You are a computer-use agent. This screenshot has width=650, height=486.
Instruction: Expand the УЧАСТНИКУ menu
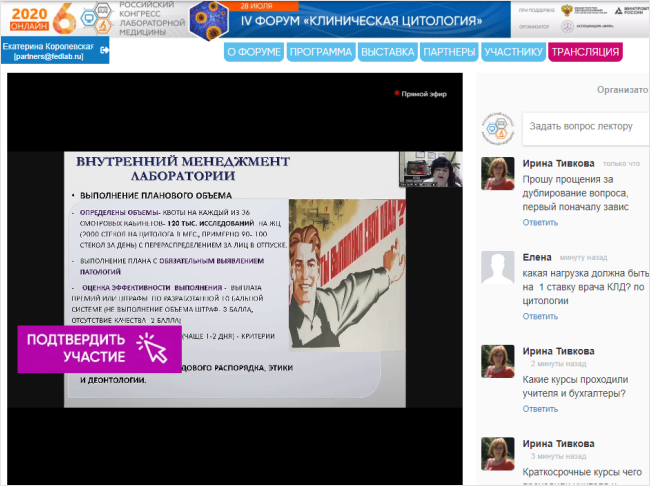tap(512, 52)
